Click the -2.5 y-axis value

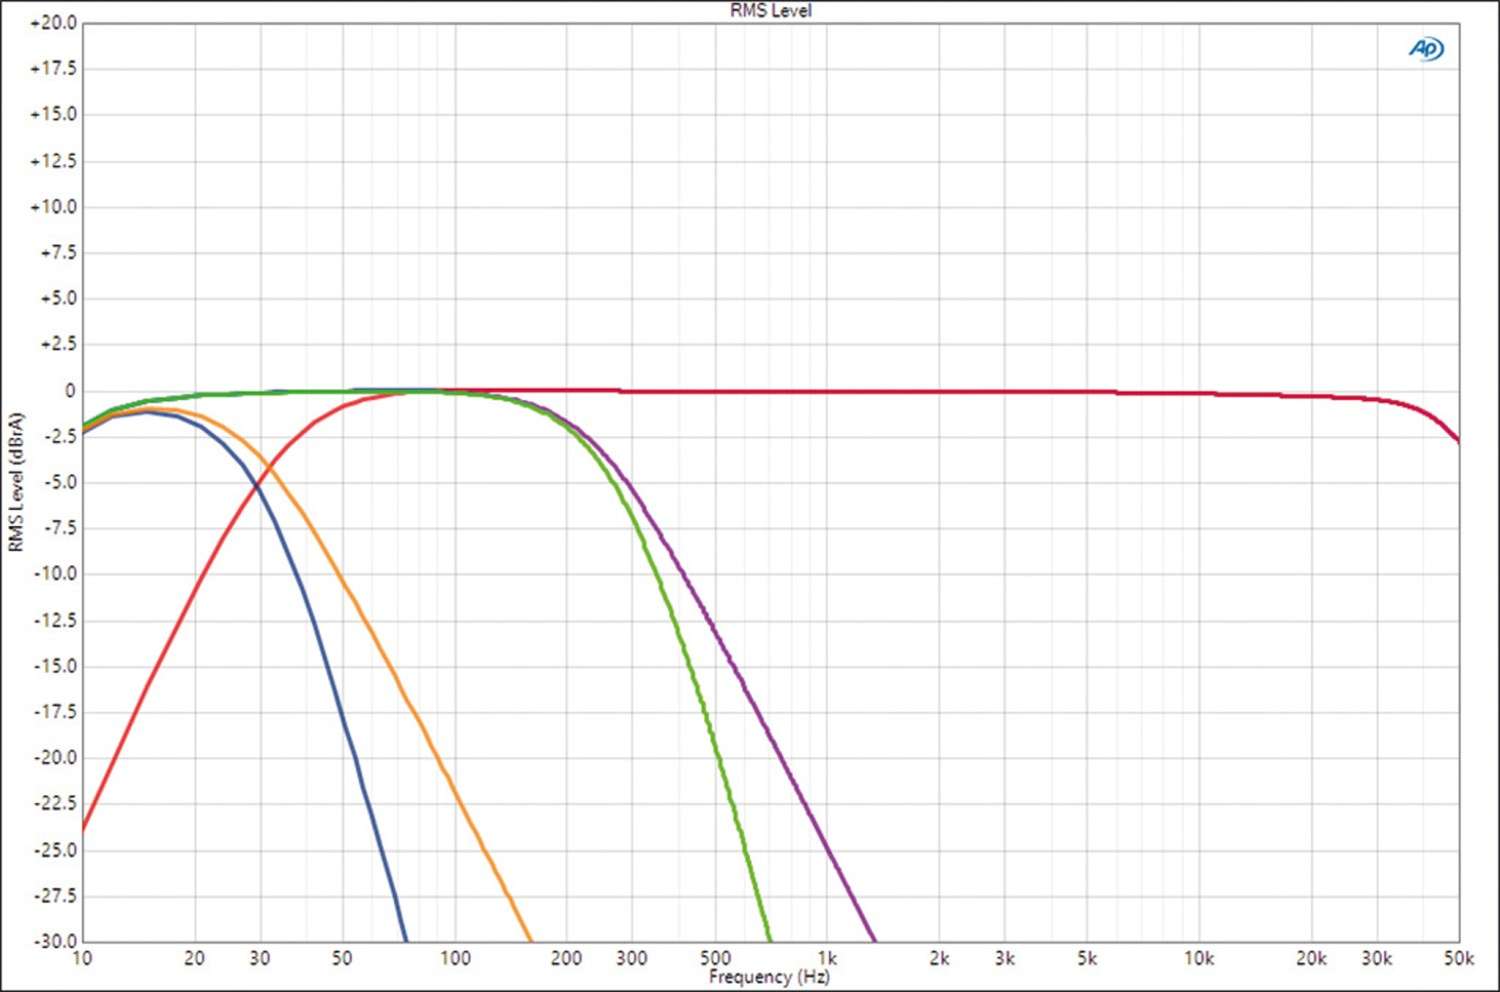click(x=58, y=437)
